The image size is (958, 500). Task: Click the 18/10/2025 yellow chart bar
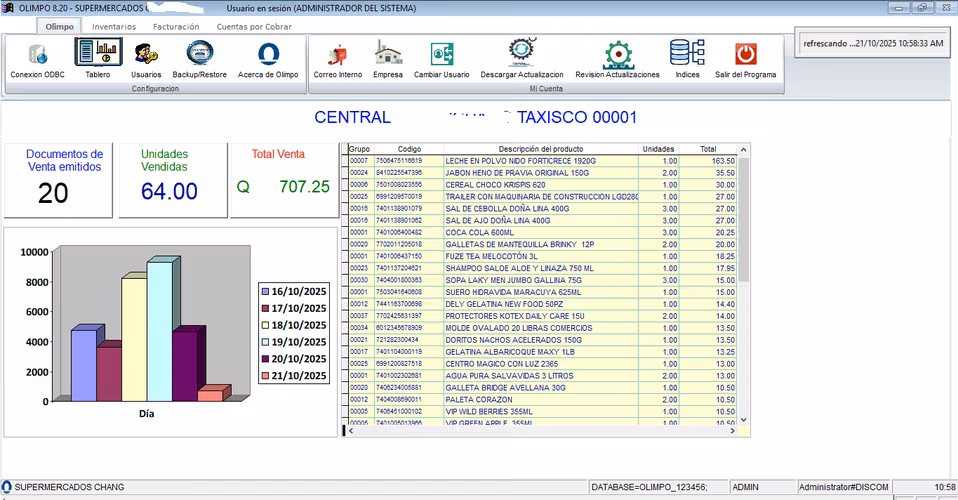(134, 340)
